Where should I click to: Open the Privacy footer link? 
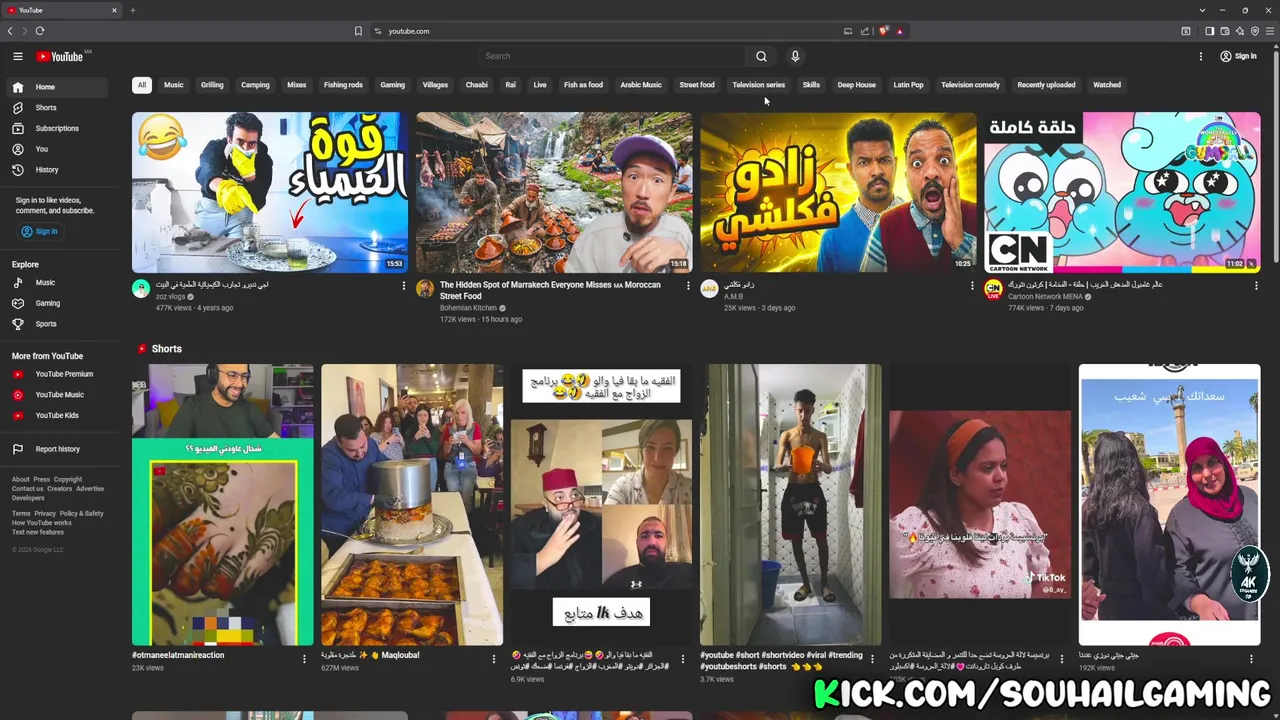click(45, 514)
